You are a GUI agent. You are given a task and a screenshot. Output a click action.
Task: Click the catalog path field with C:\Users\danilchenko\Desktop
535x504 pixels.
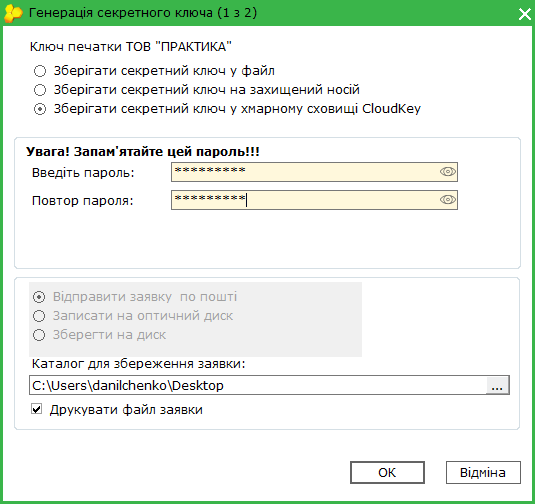tap(258, 385)
